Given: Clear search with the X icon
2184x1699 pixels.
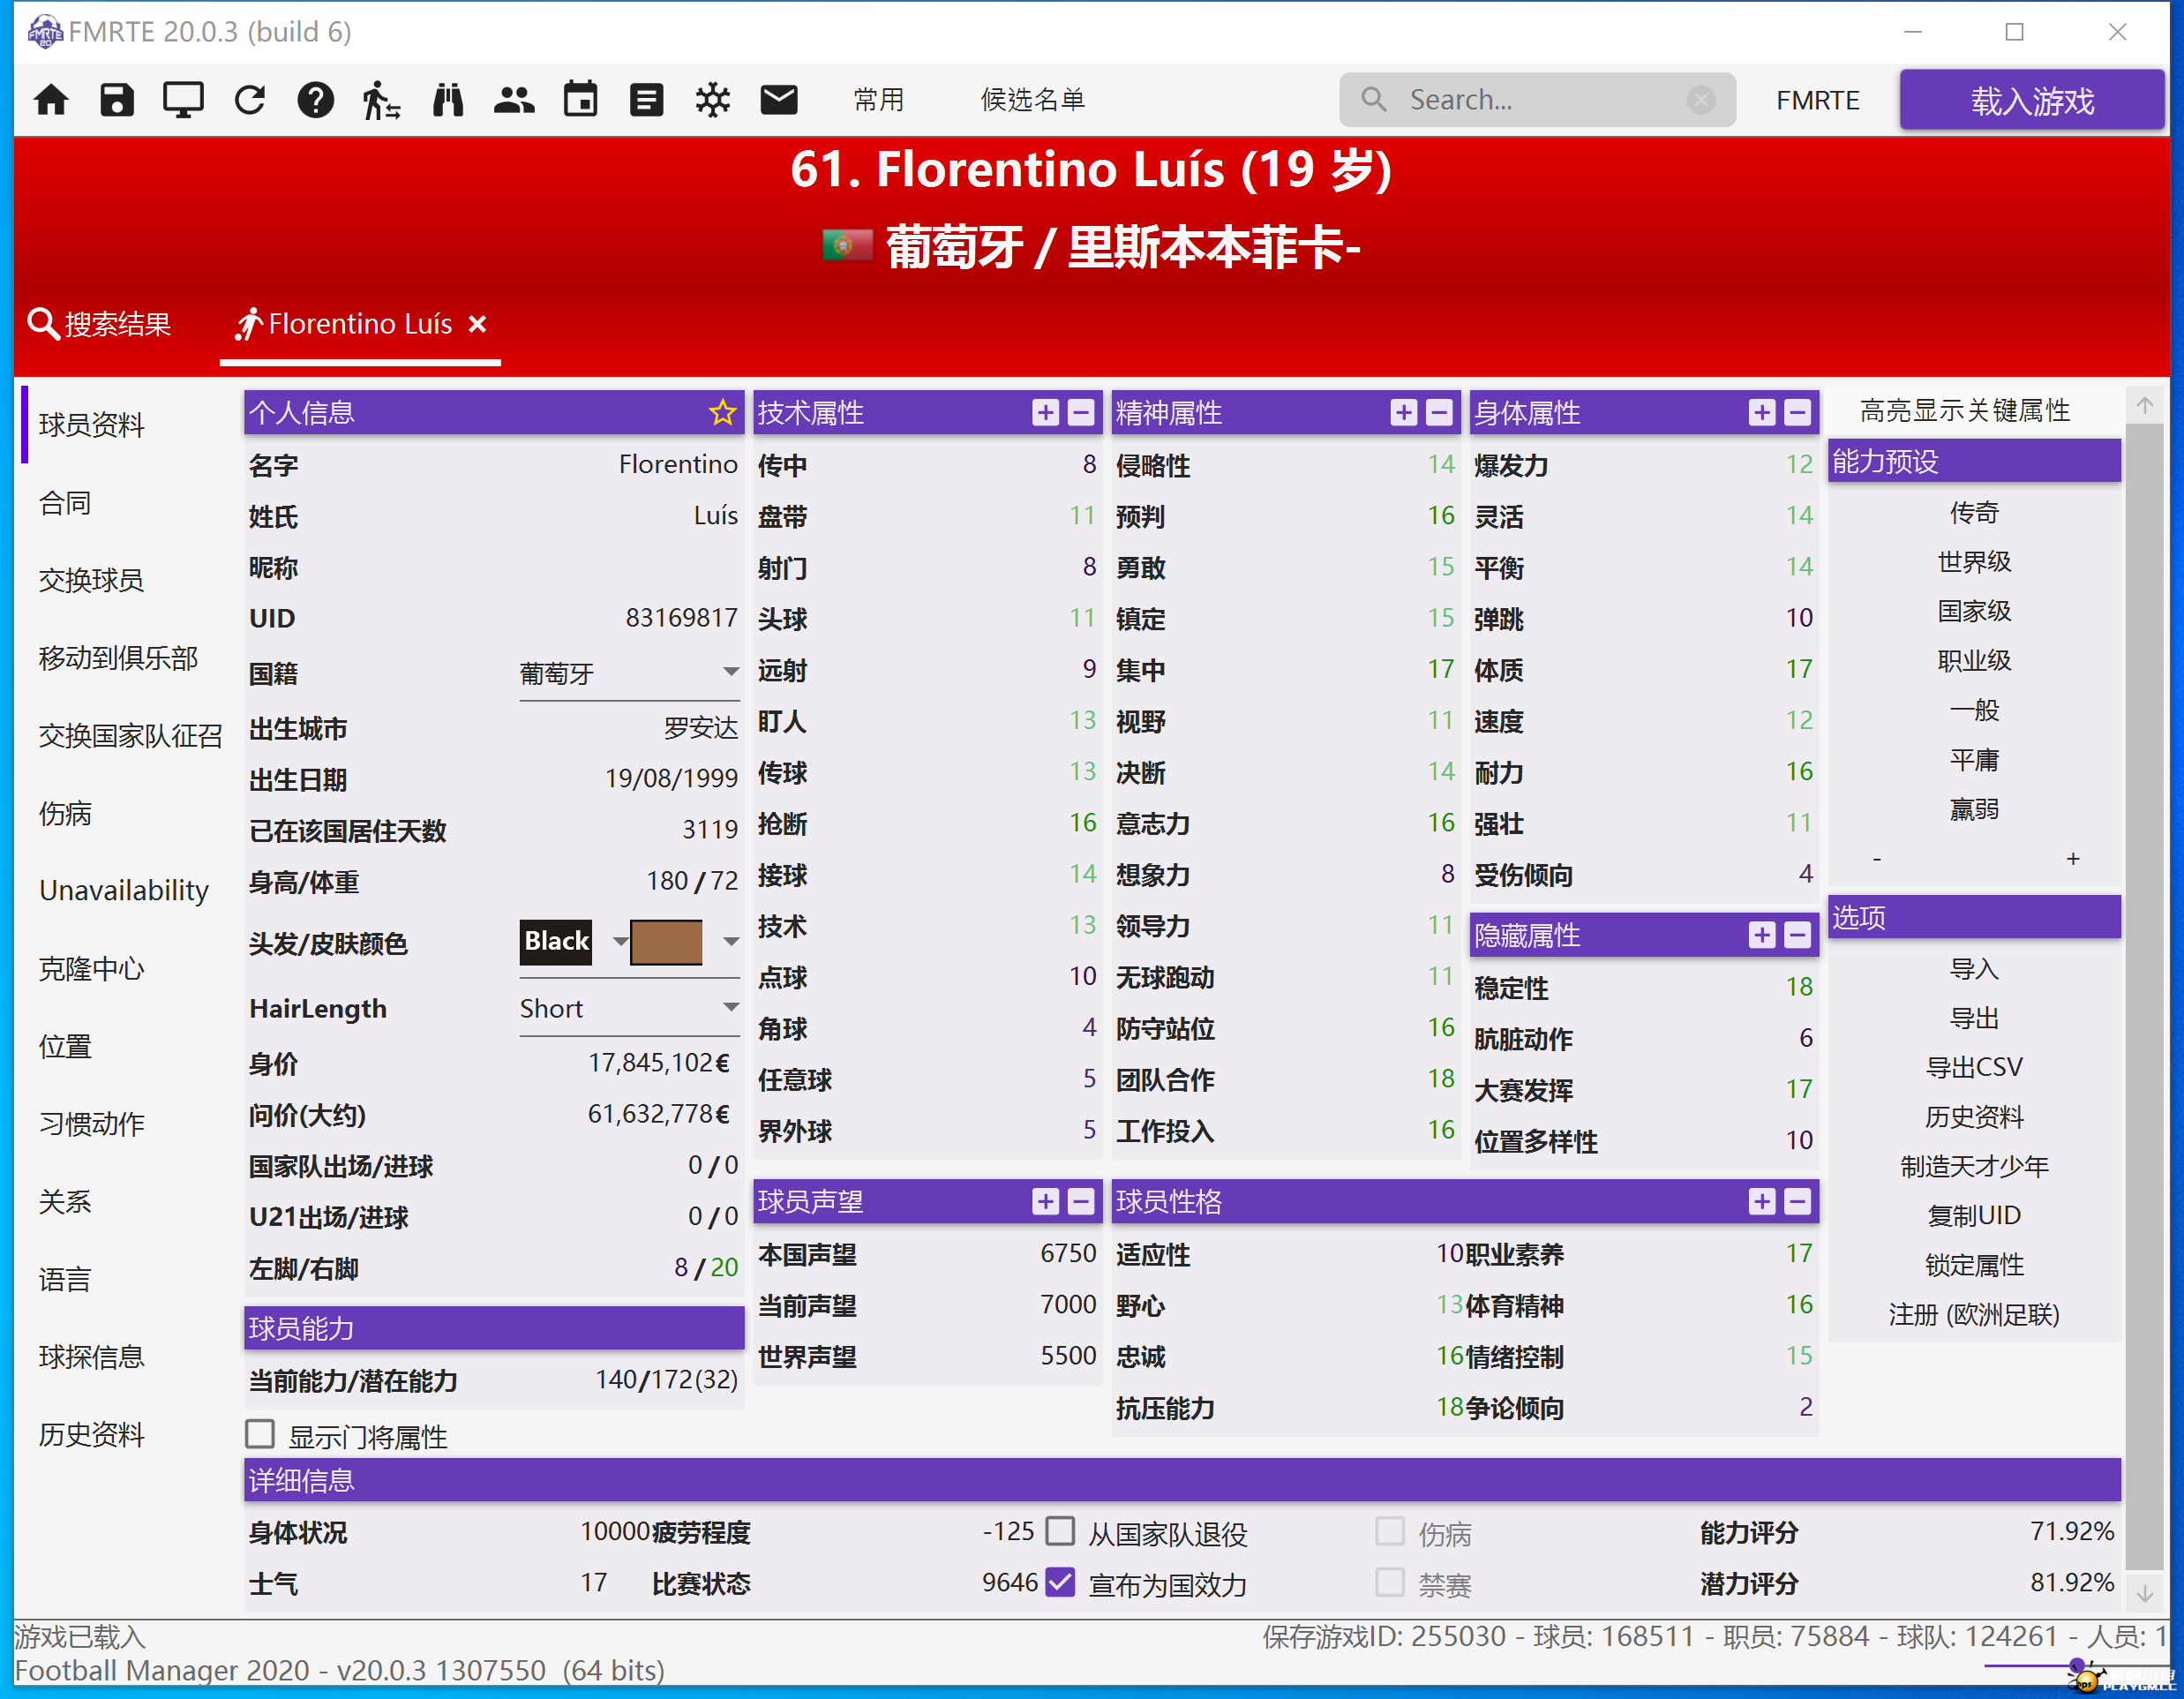Looking at the screenshot, I should [1700, 100].
